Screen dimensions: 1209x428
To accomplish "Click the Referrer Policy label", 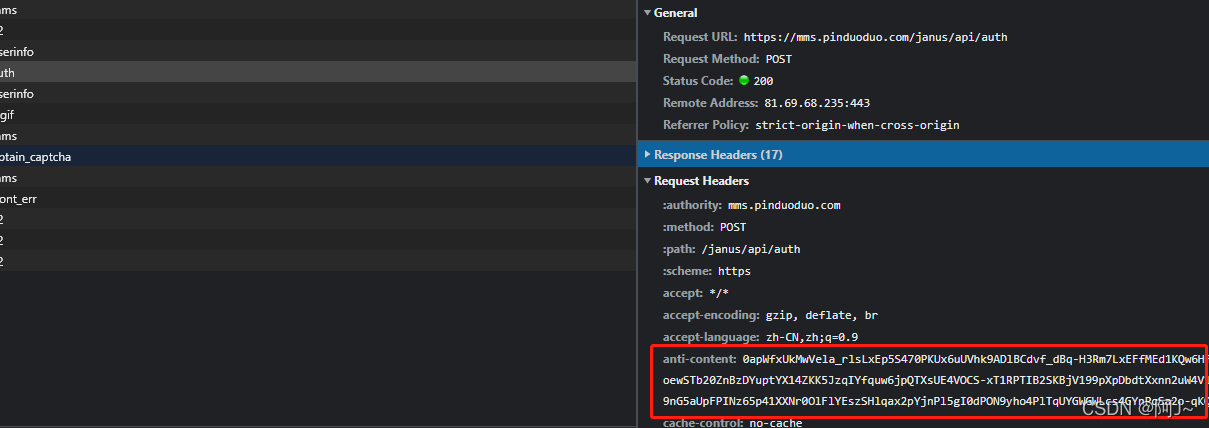I will coord(706,125).
